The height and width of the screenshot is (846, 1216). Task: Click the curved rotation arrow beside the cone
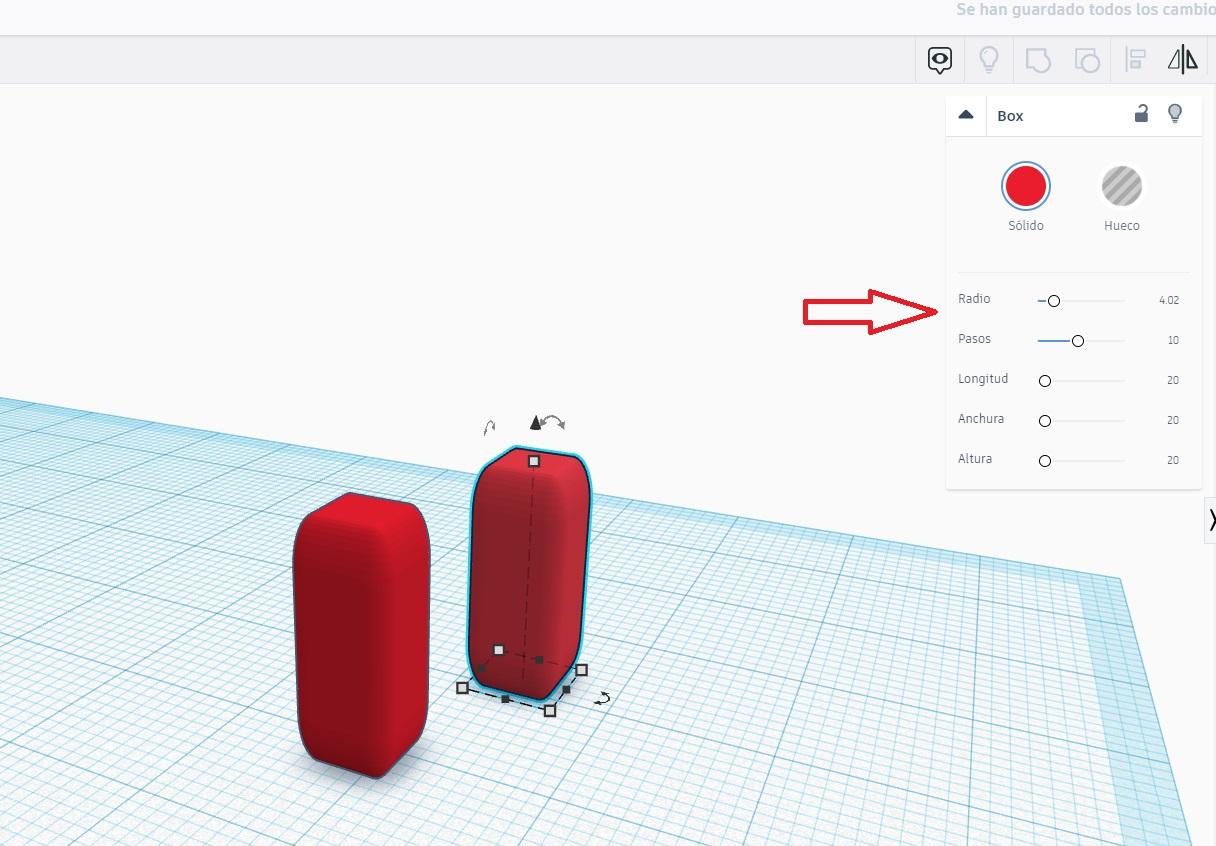pyautogui.click(x=554, y=423)
